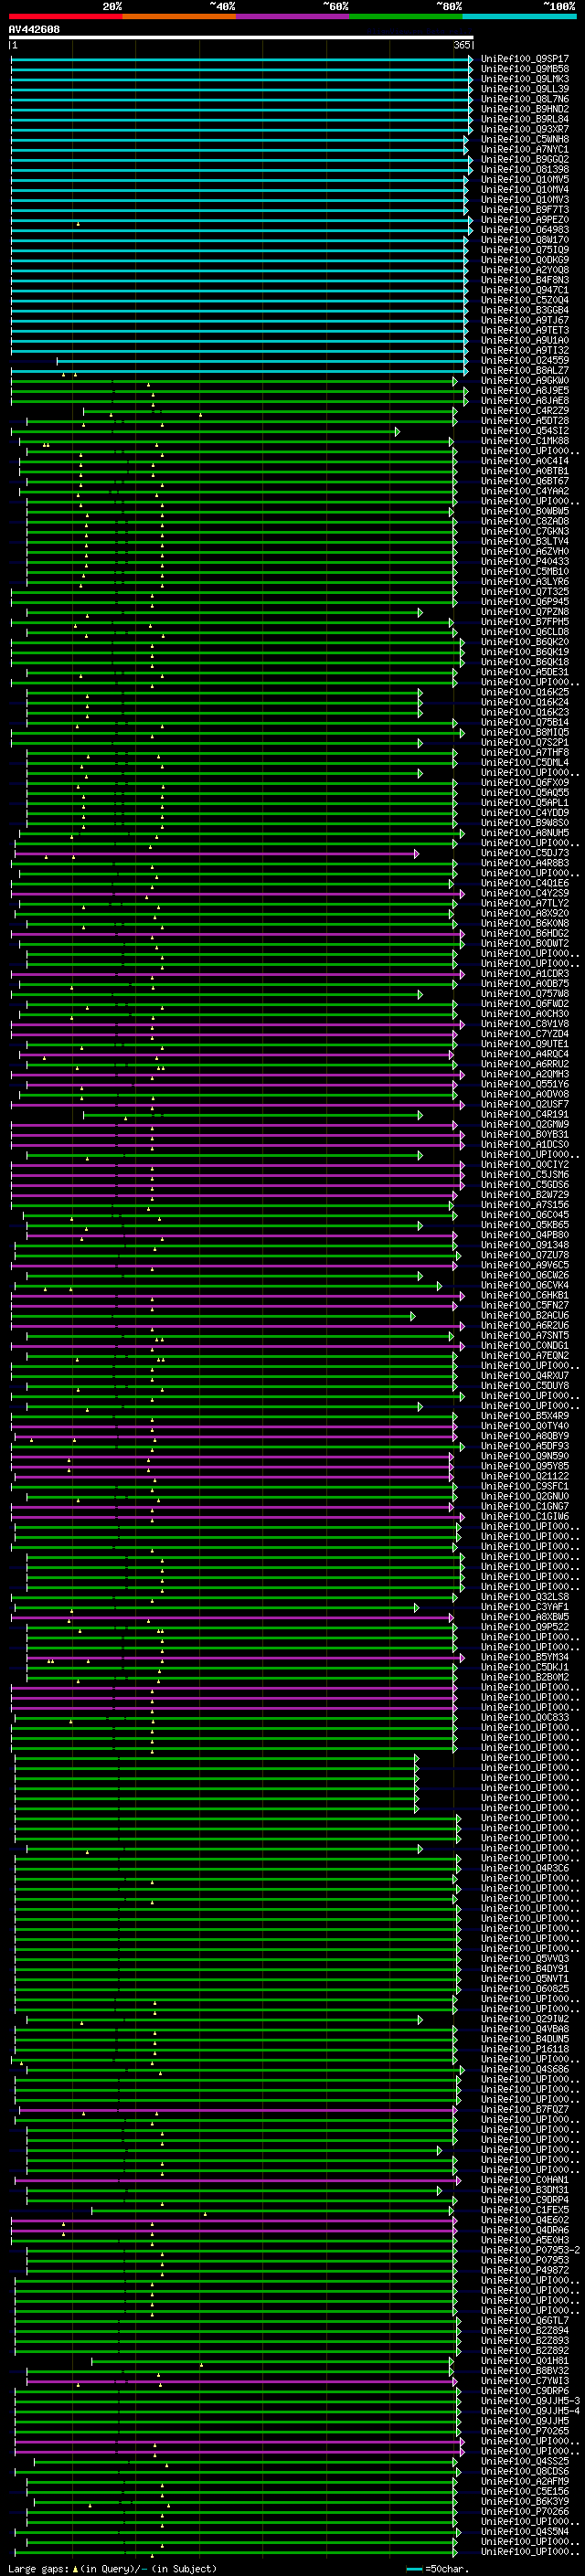Select the UniRef100_Q9JJH5-3 label
The height and width of the screenshot is (2576, 585).
(x=530, y=2400)
